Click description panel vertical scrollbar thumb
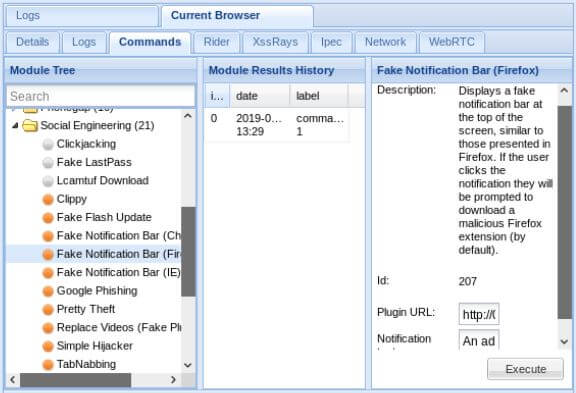576x393 pixels. [565, 212]
